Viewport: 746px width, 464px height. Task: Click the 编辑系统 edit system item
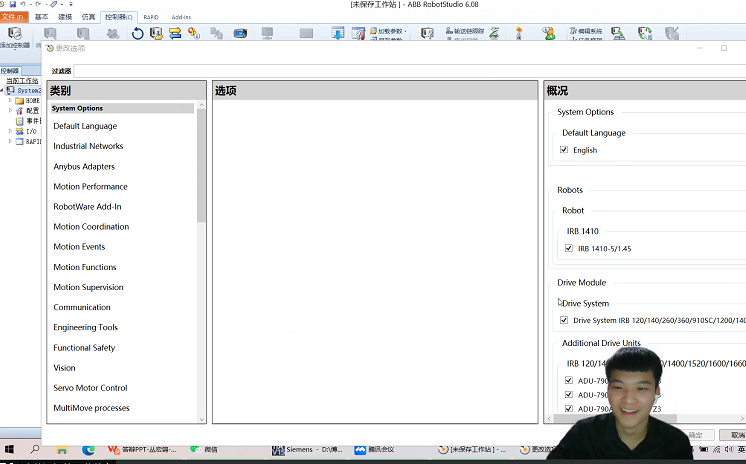click(x=586, y=31)
